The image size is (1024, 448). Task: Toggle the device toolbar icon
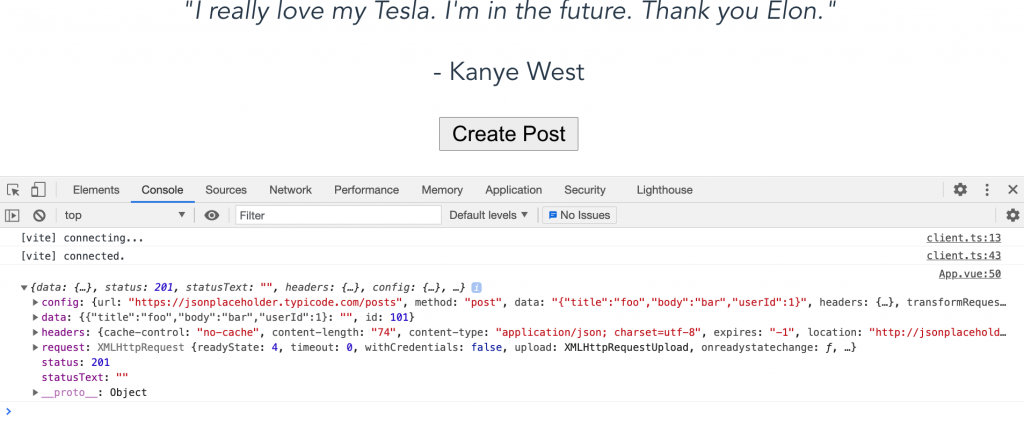click(x=38, y=190)
